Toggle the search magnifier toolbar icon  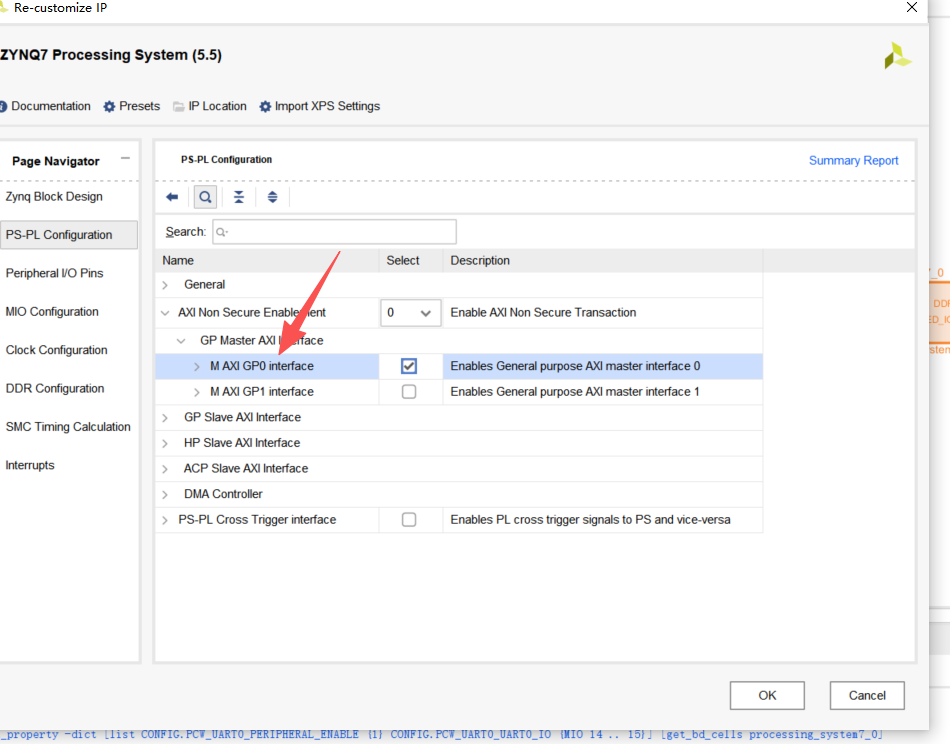[205, 197]
